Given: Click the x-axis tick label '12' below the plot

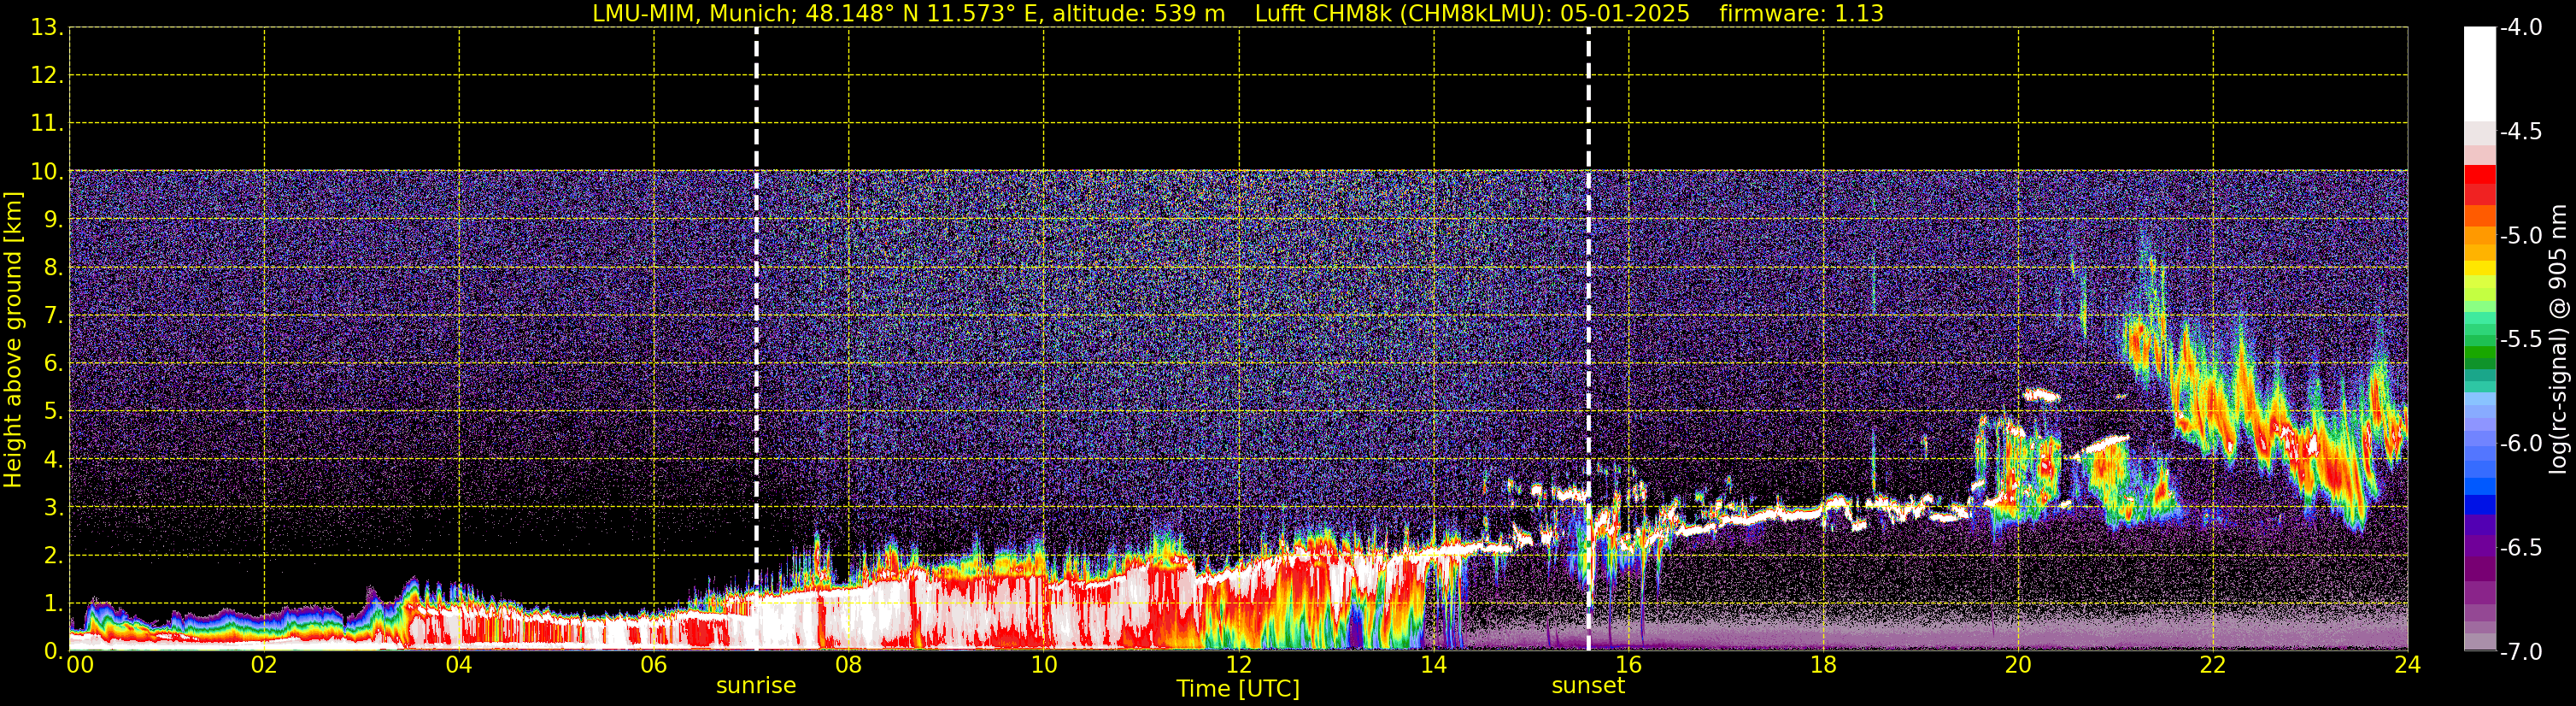Looking at the screenshot, I should tap(1239, 665).
